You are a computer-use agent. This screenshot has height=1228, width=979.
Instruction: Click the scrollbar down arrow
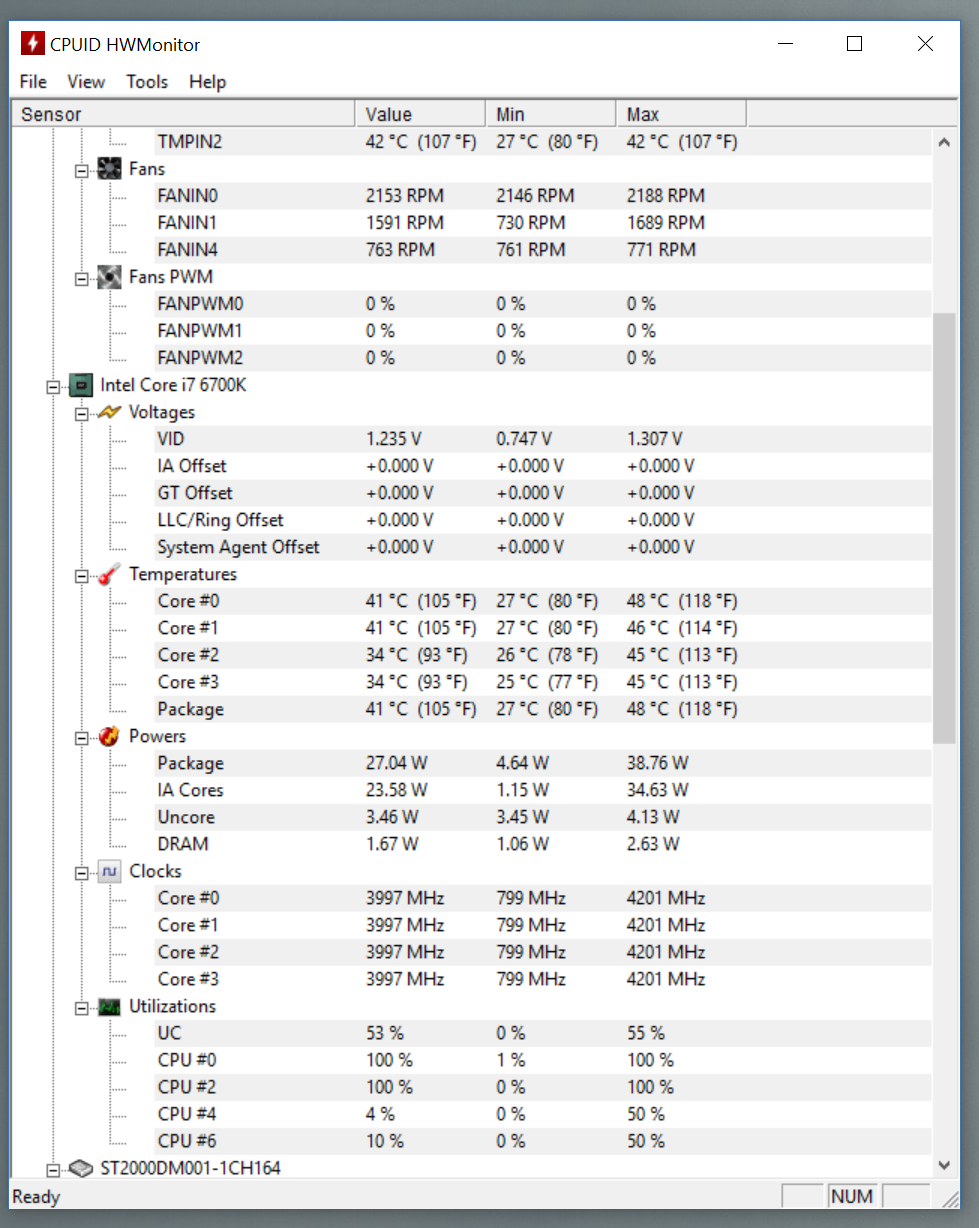click(943, 1165)
